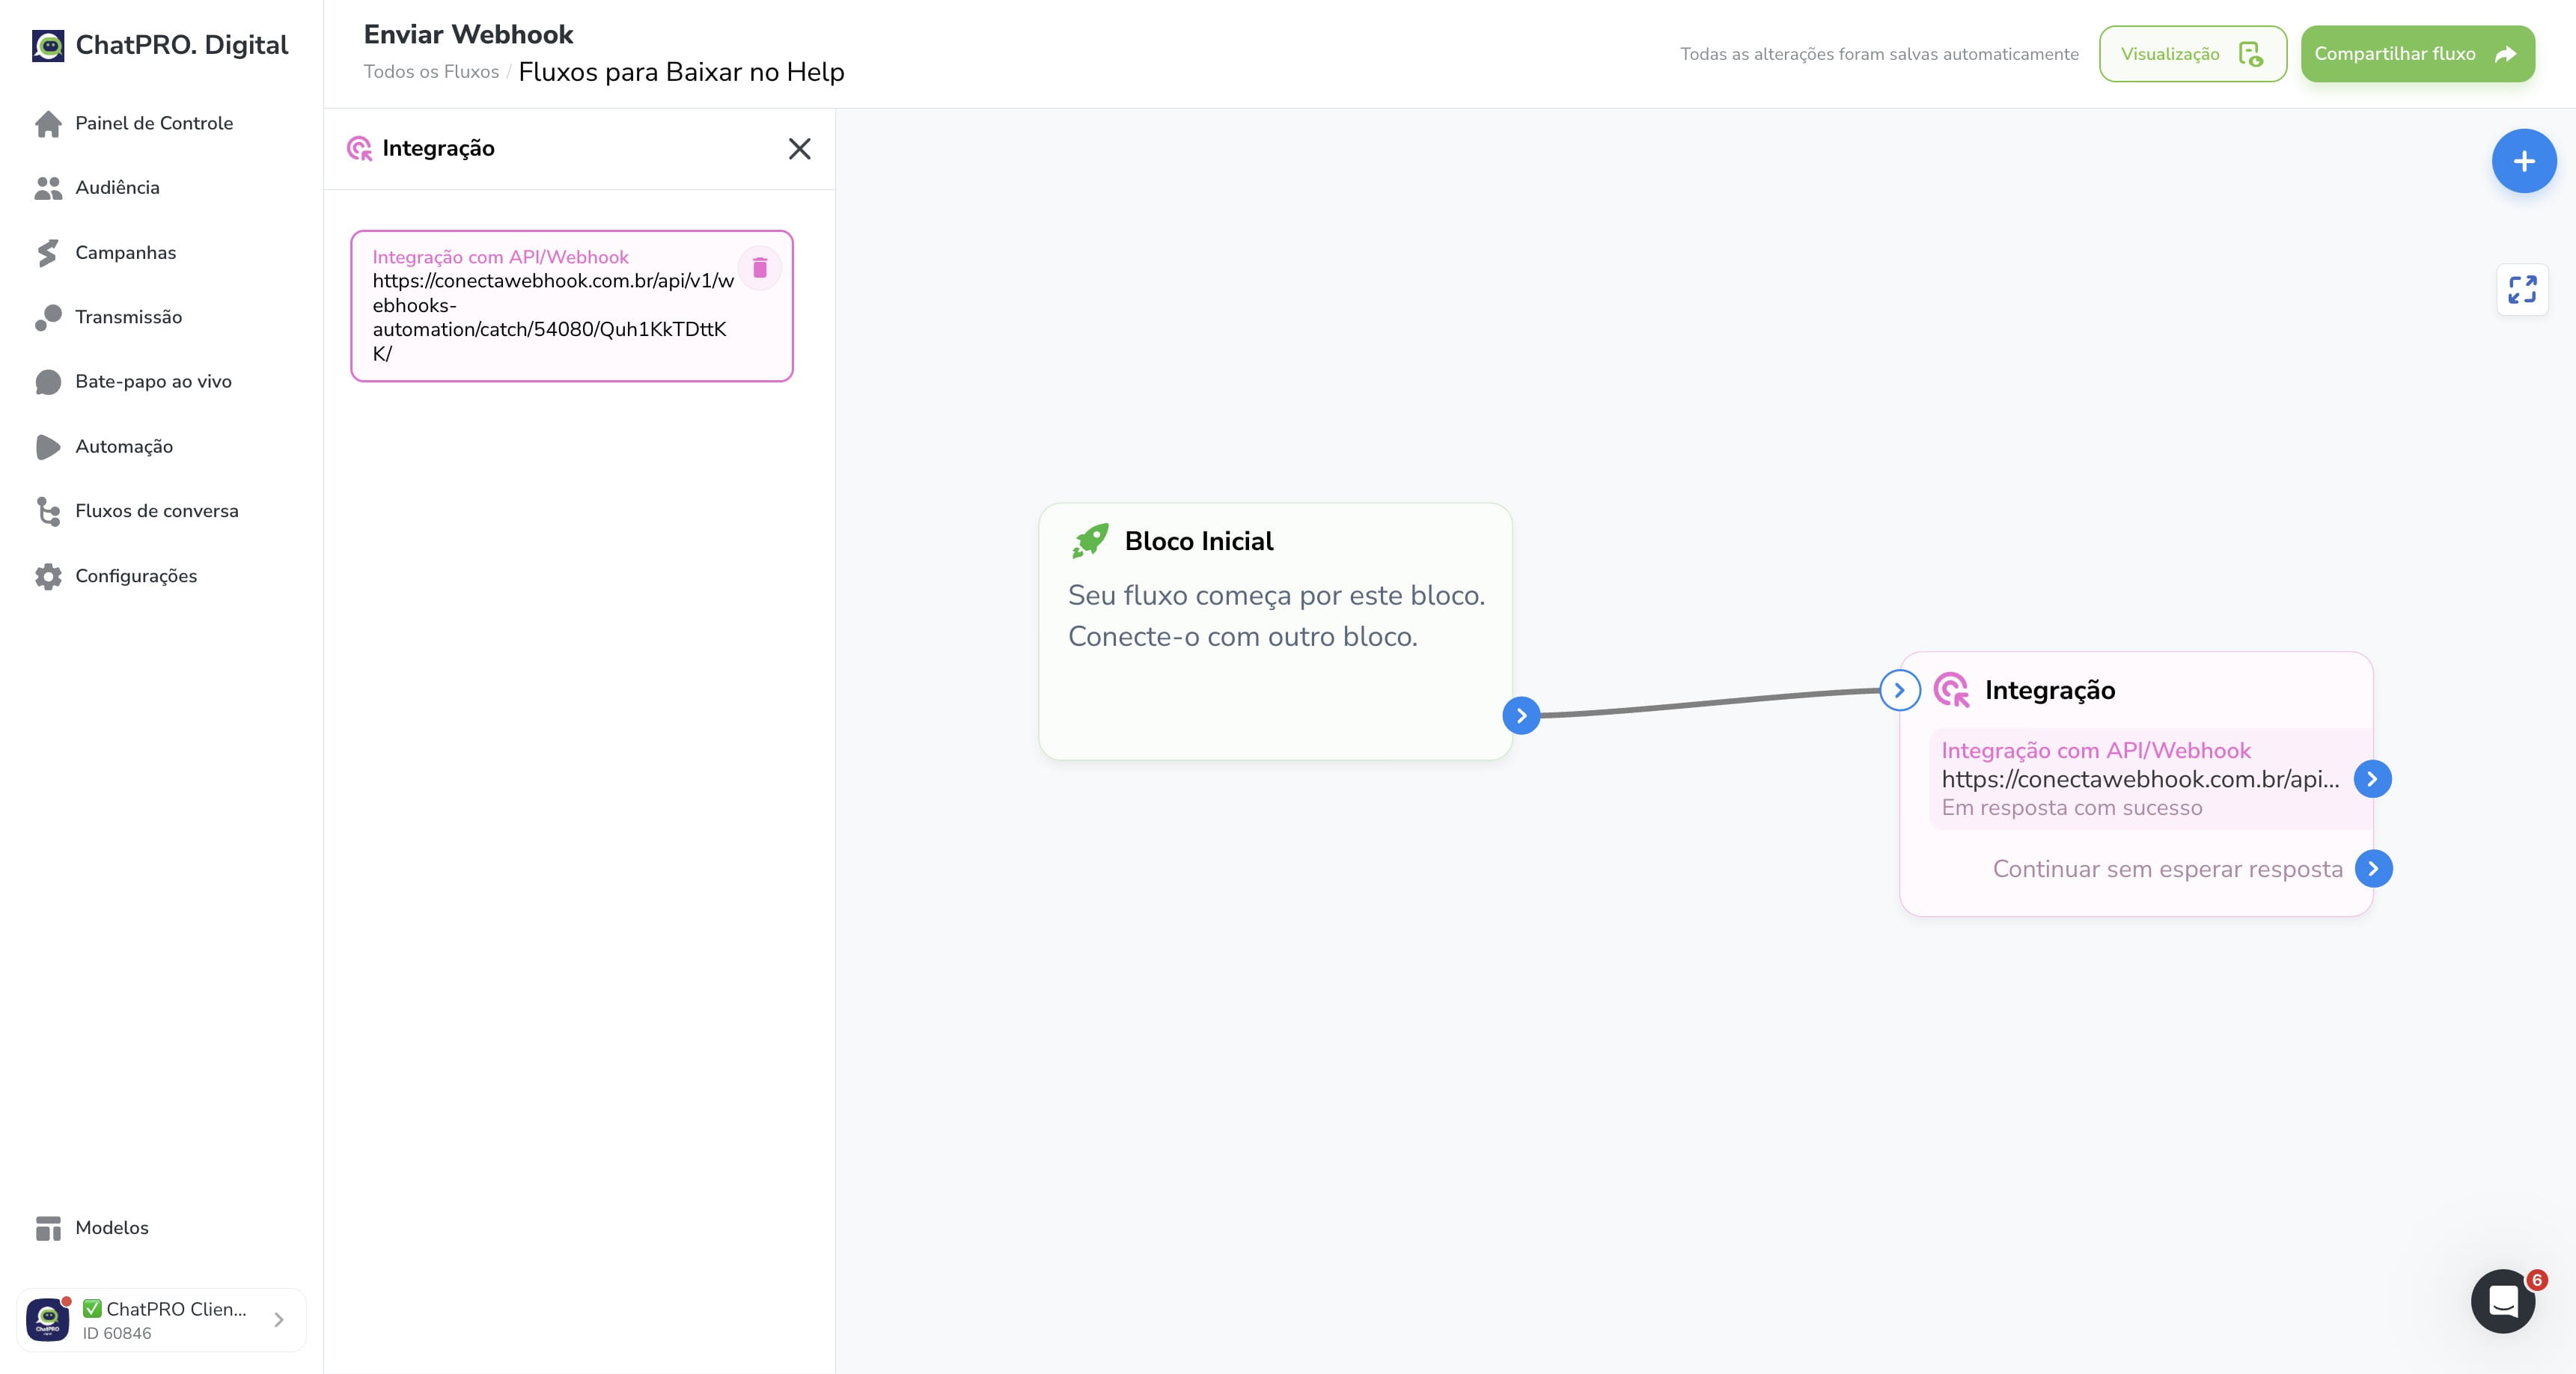Click the Bloco Inicial output connector arrow

(x=1521, y=715)
